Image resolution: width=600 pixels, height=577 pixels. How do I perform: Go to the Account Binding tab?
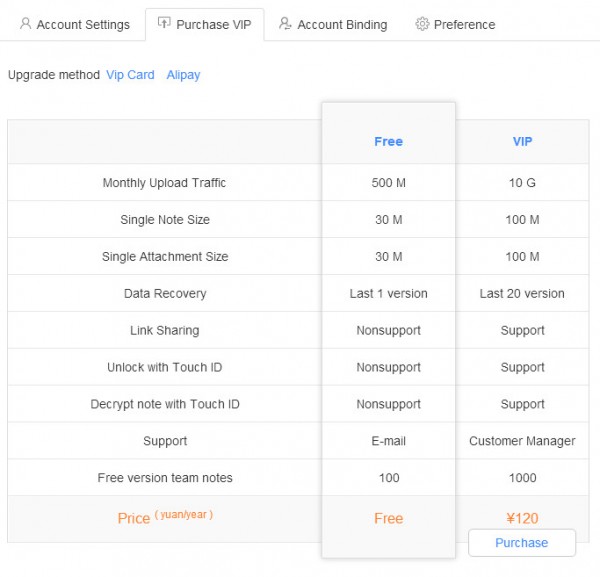341,24
